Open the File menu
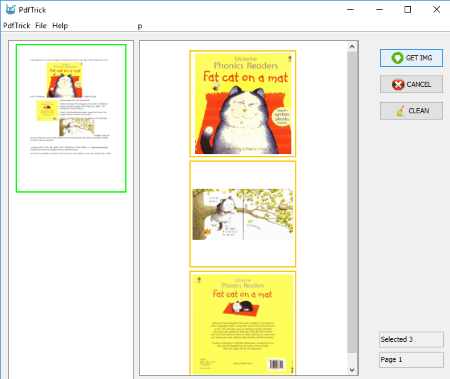Image resolution: width=450 pixels, height=379 pixels. coord(41,26)
